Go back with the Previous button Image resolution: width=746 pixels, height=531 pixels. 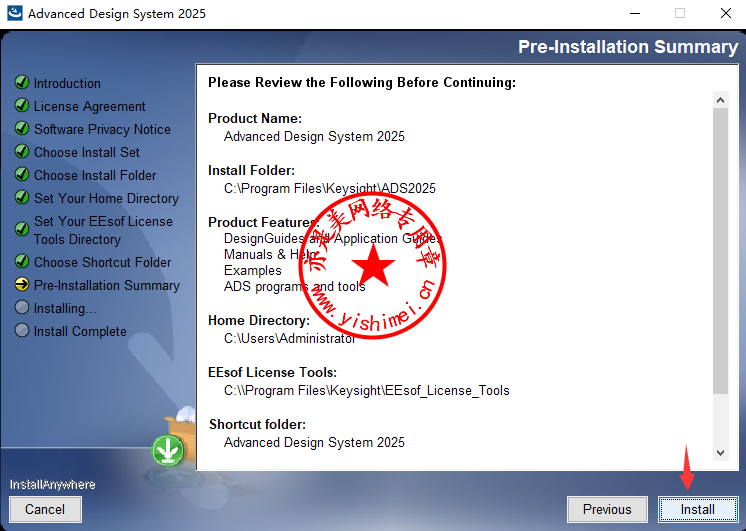pos(607,509)
